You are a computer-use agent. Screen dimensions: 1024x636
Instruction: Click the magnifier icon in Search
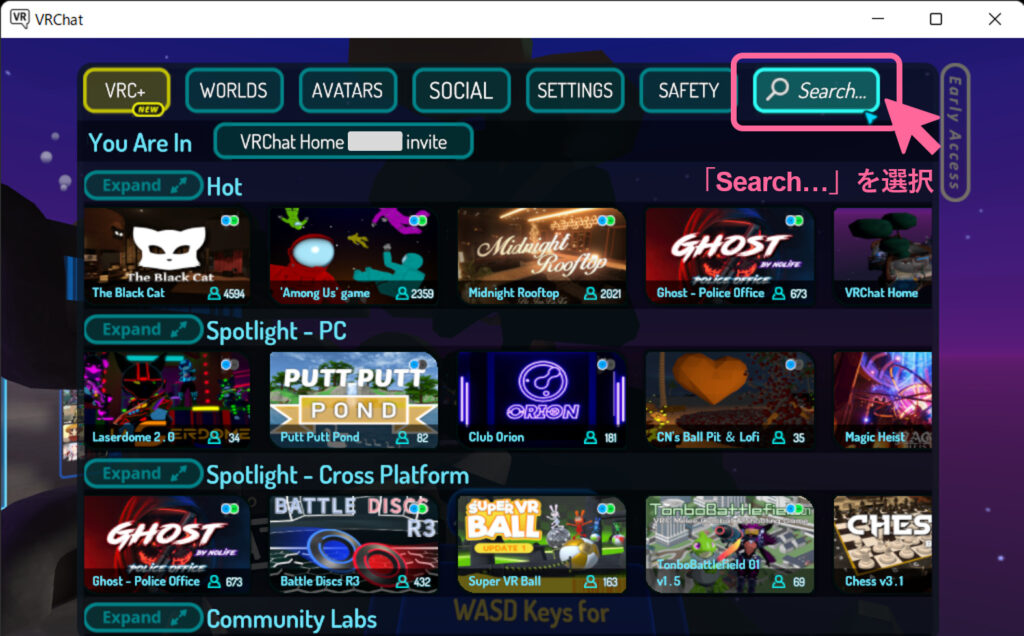point(778,89)
